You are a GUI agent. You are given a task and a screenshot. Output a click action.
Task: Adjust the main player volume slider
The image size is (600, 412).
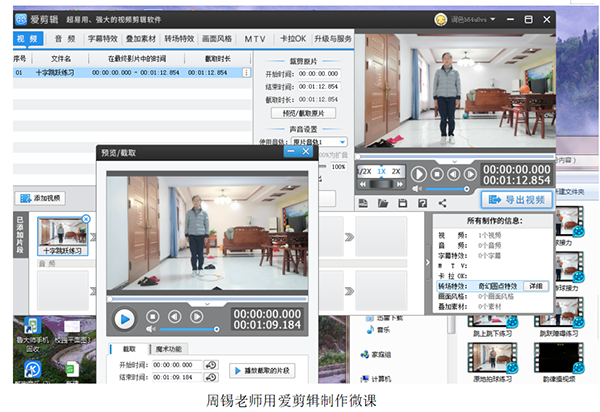tap(448, 189)
